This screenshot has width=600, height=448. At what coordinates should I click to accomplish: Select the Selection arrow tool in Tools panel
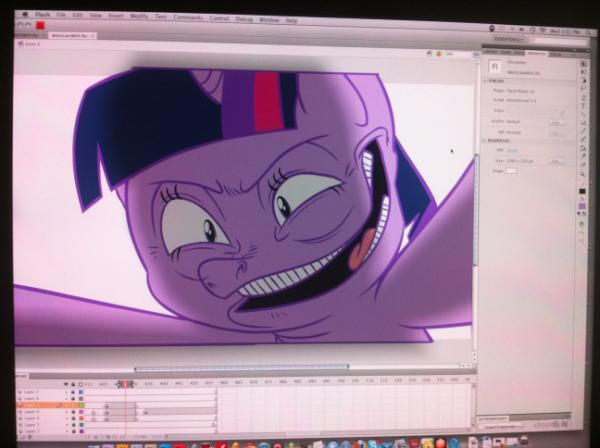583,64
